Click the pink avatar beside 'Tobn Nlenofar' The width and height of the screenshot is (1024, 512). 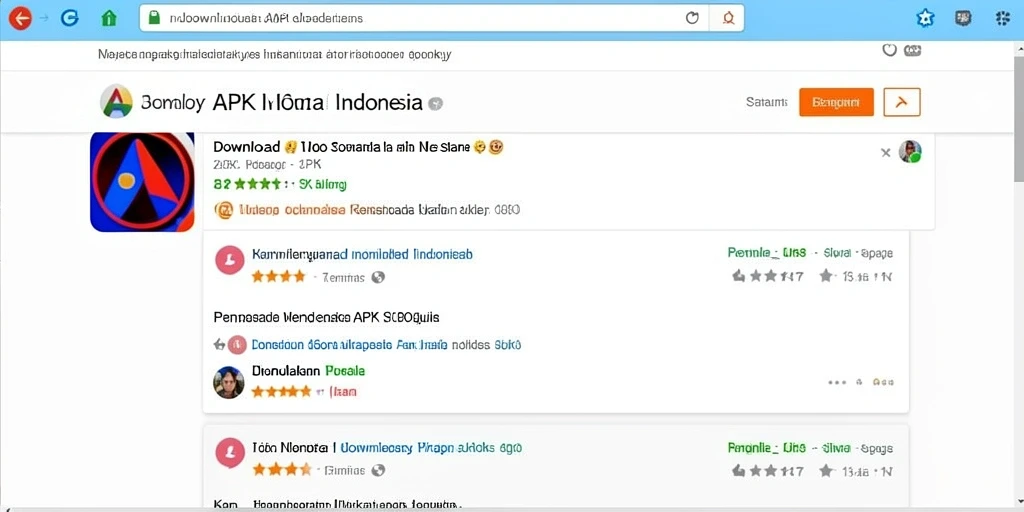tap(230, 454)
